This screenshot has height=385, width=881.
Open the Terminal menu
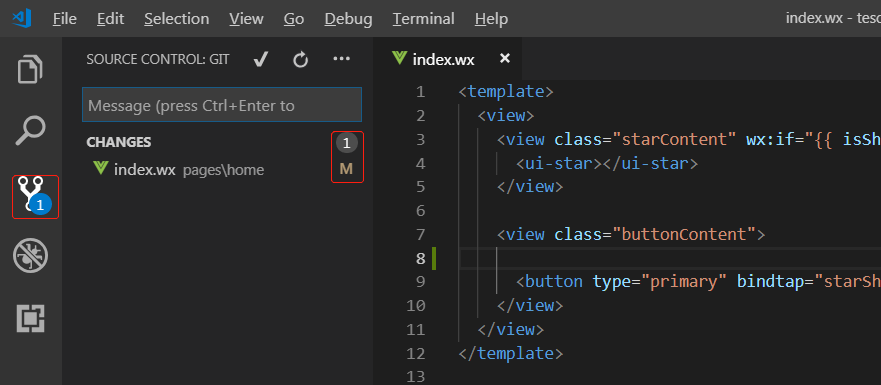[424, 19]
